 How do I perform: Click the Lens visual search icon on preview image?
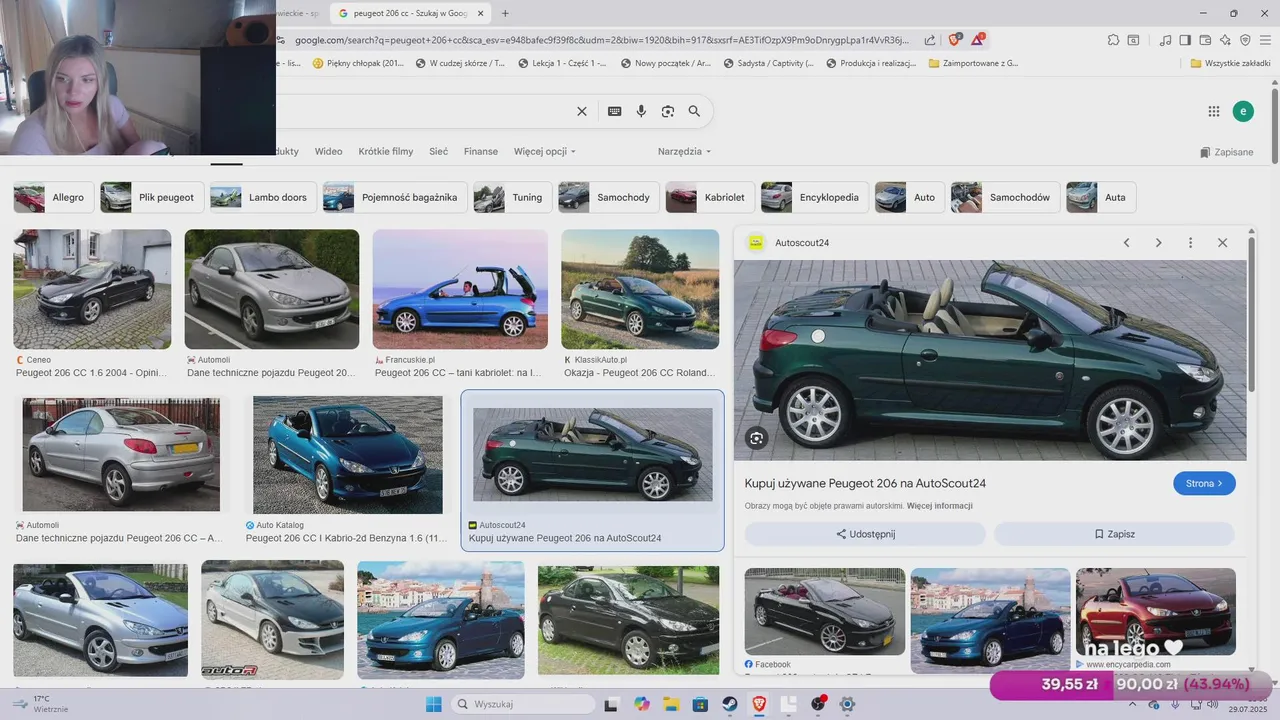click(x=756, y=438)
